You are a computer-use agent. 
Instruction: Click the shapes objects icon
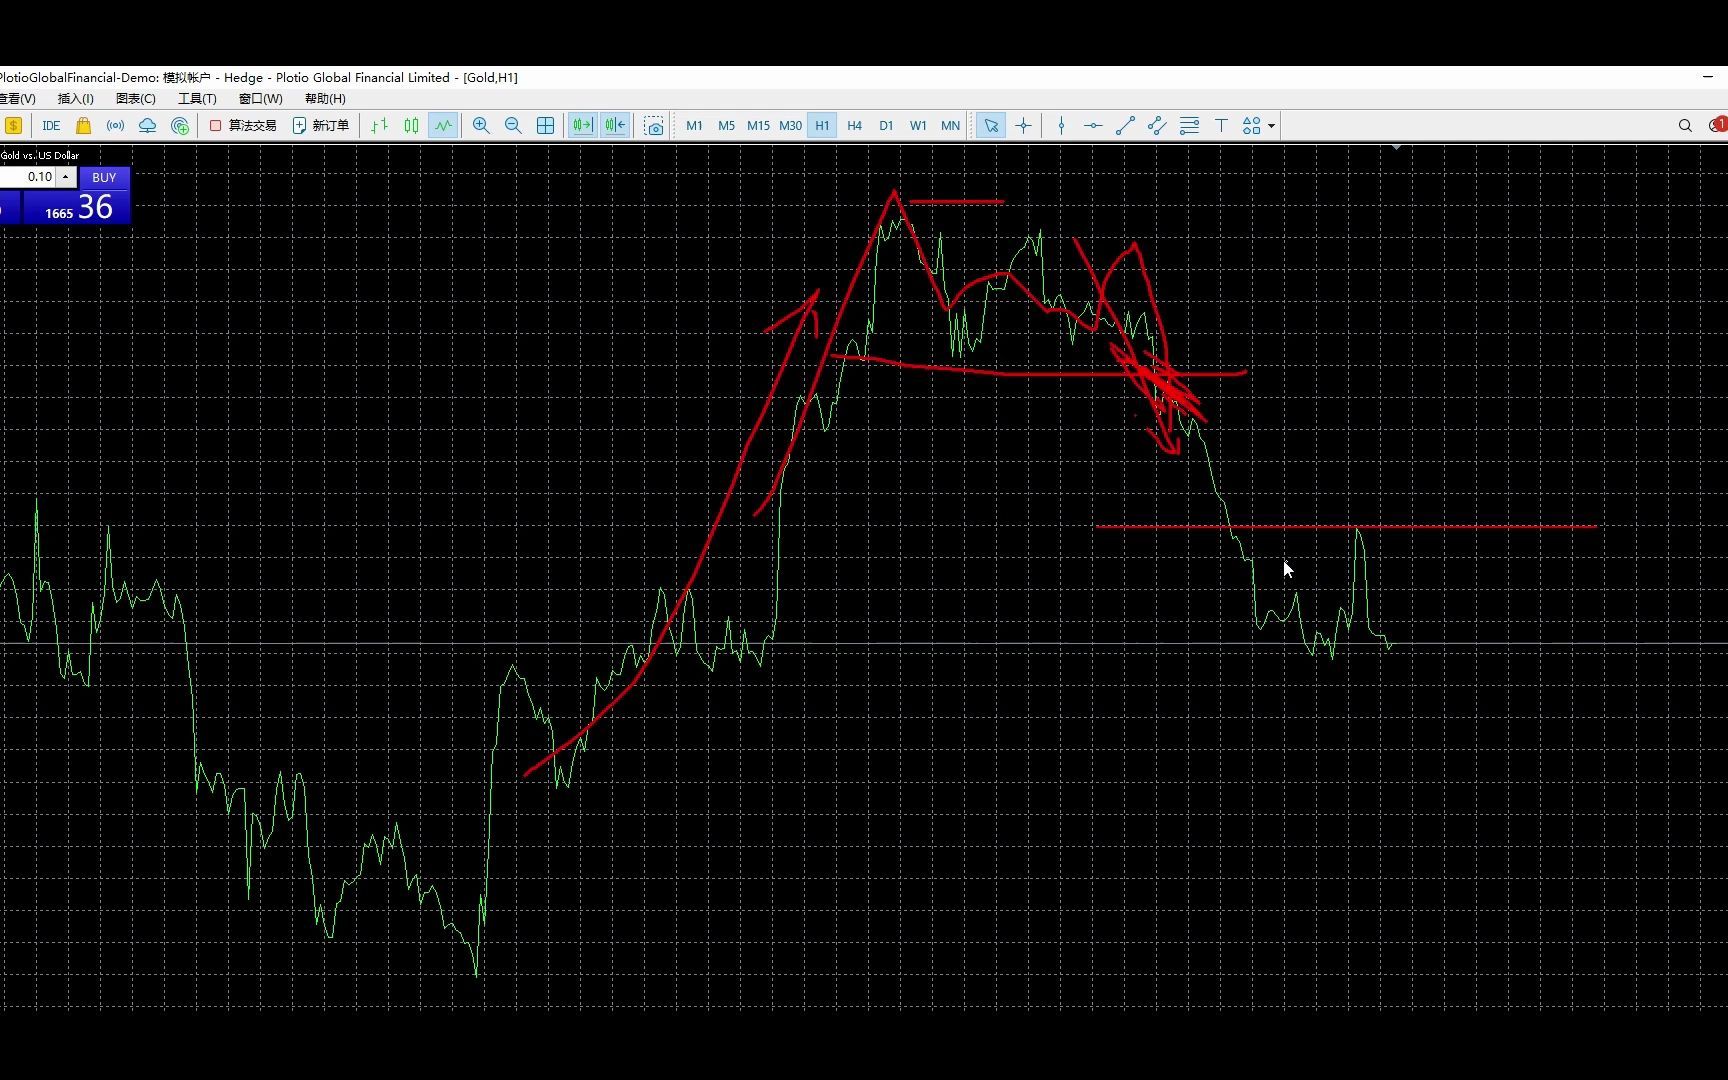[x=1251, y=125]
